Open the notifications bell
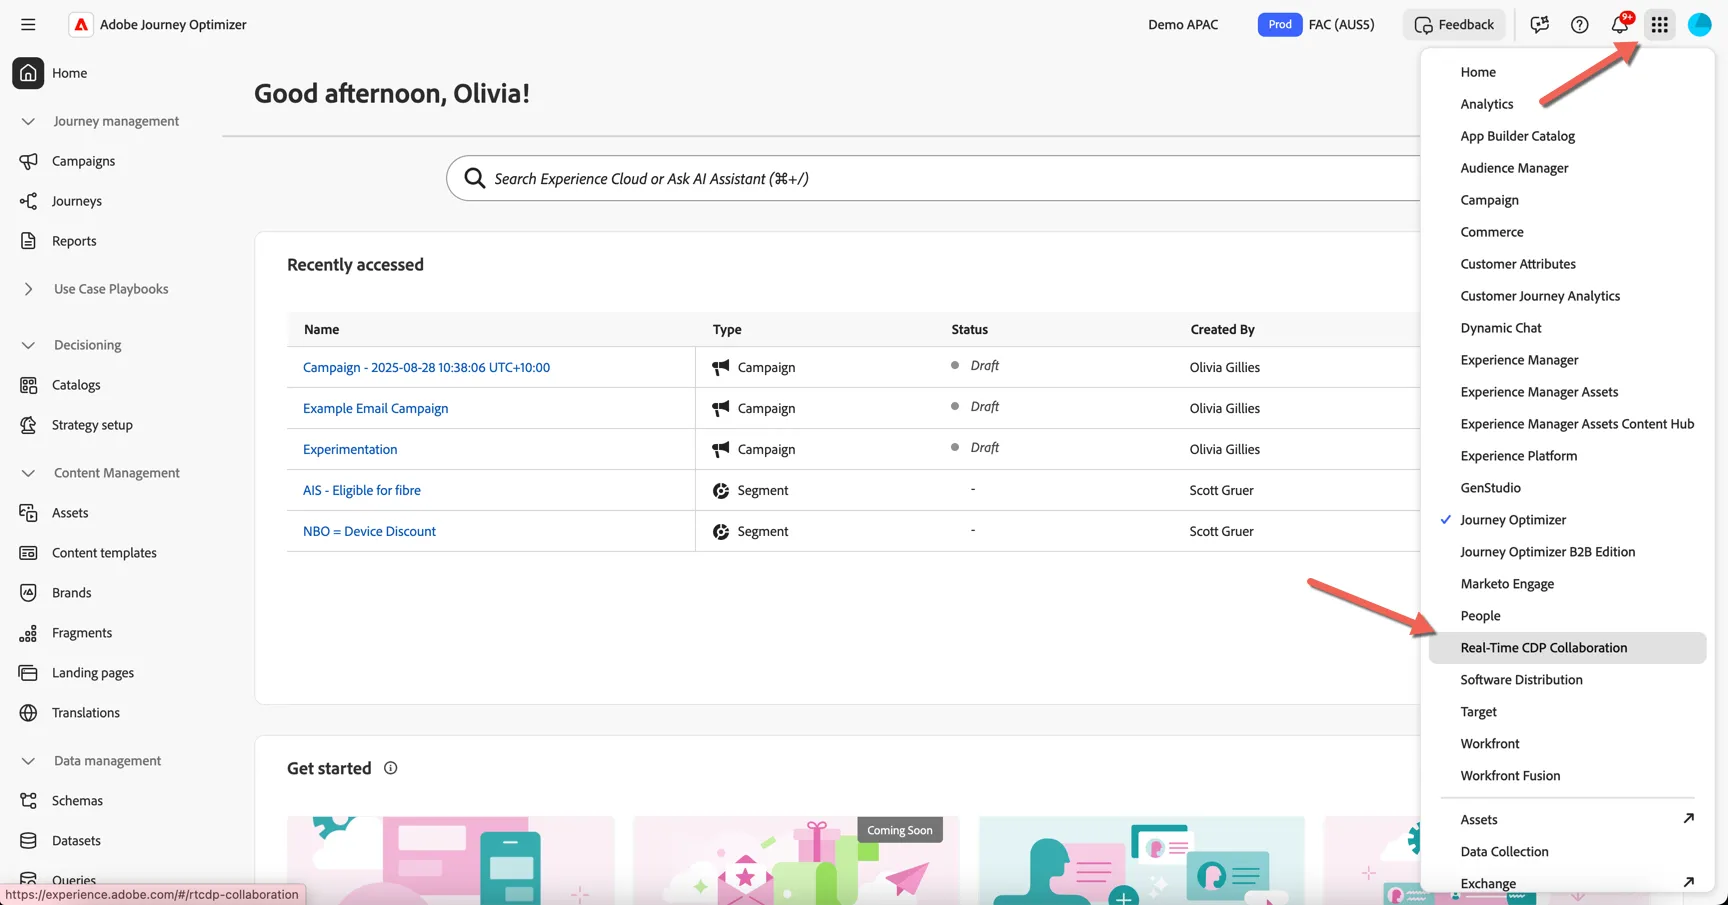Viewport: 1728px width, 905px height. (1620, 24)
